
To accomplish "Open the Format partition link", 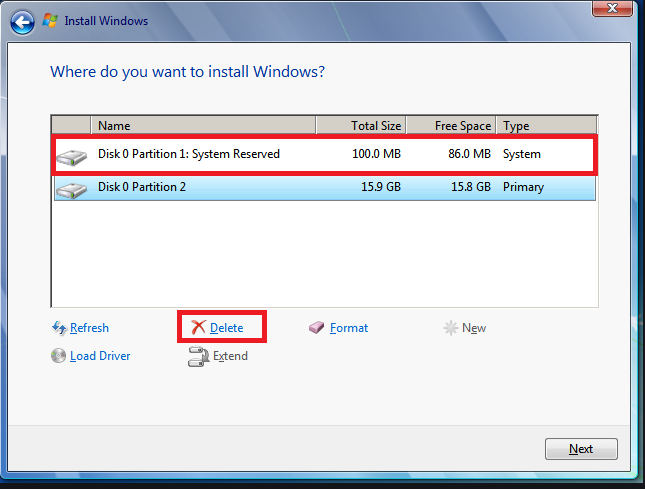I will click(x=349, y=328).
